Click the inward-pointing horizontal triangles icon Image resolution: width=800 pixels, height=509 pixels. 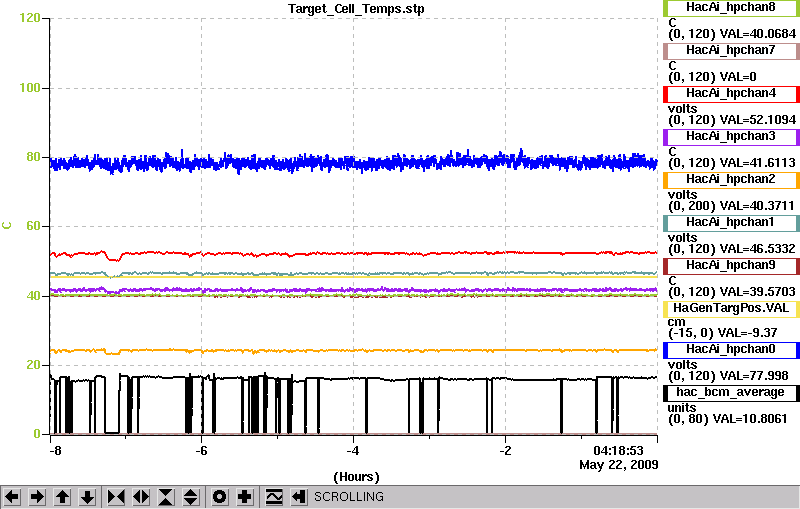pyautogui.click(x=116, y=497)
